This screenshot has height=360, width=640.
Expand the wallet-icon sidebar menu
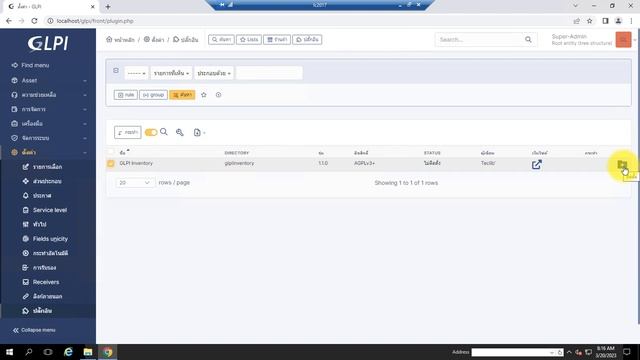48,109
